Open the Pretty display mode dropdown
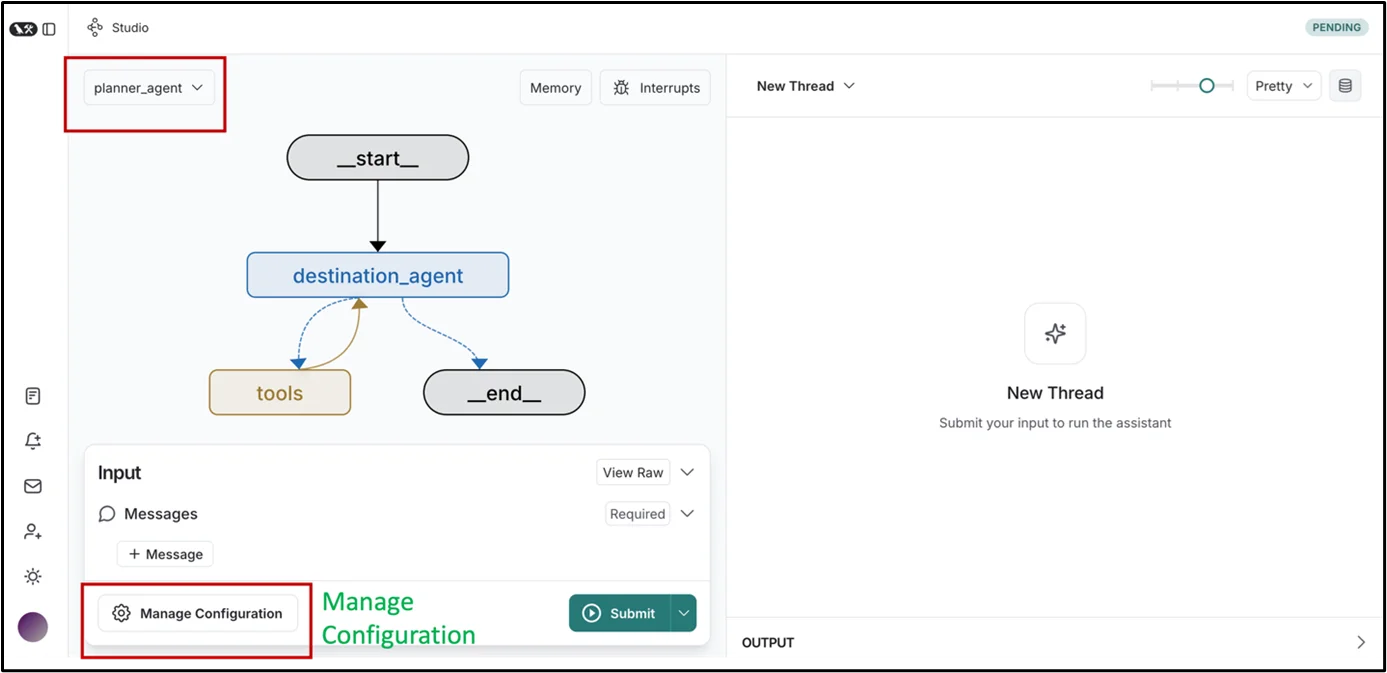Image resolution: width=1387 pixels, height=673 pixels. [1283, 86]
